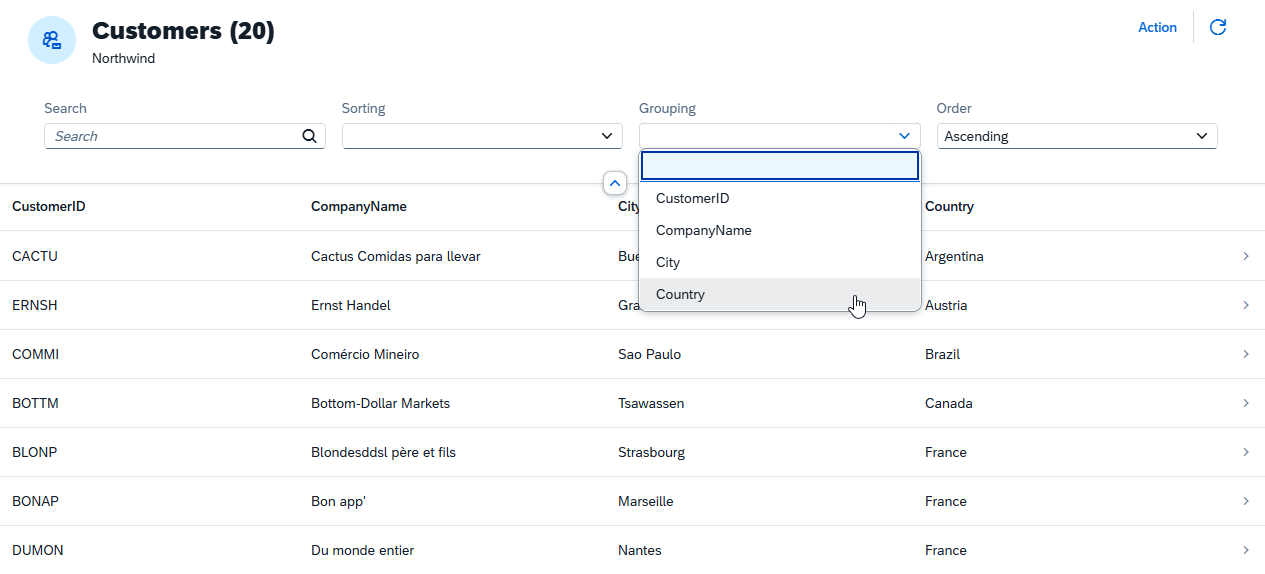Click the Tsawassen city cell
Screen dimensions: 1265x574
tap(652, 403)
